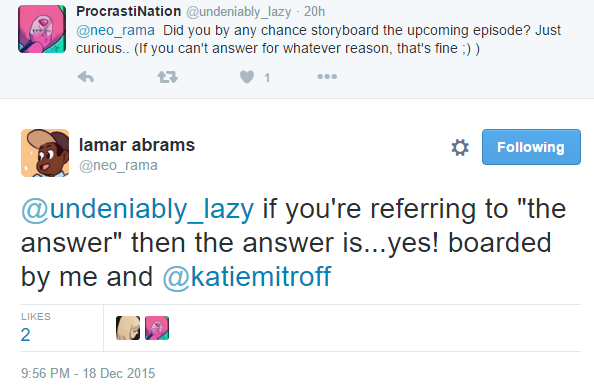Open the @undeniably_lazy handle in the header

click(239, 12)
